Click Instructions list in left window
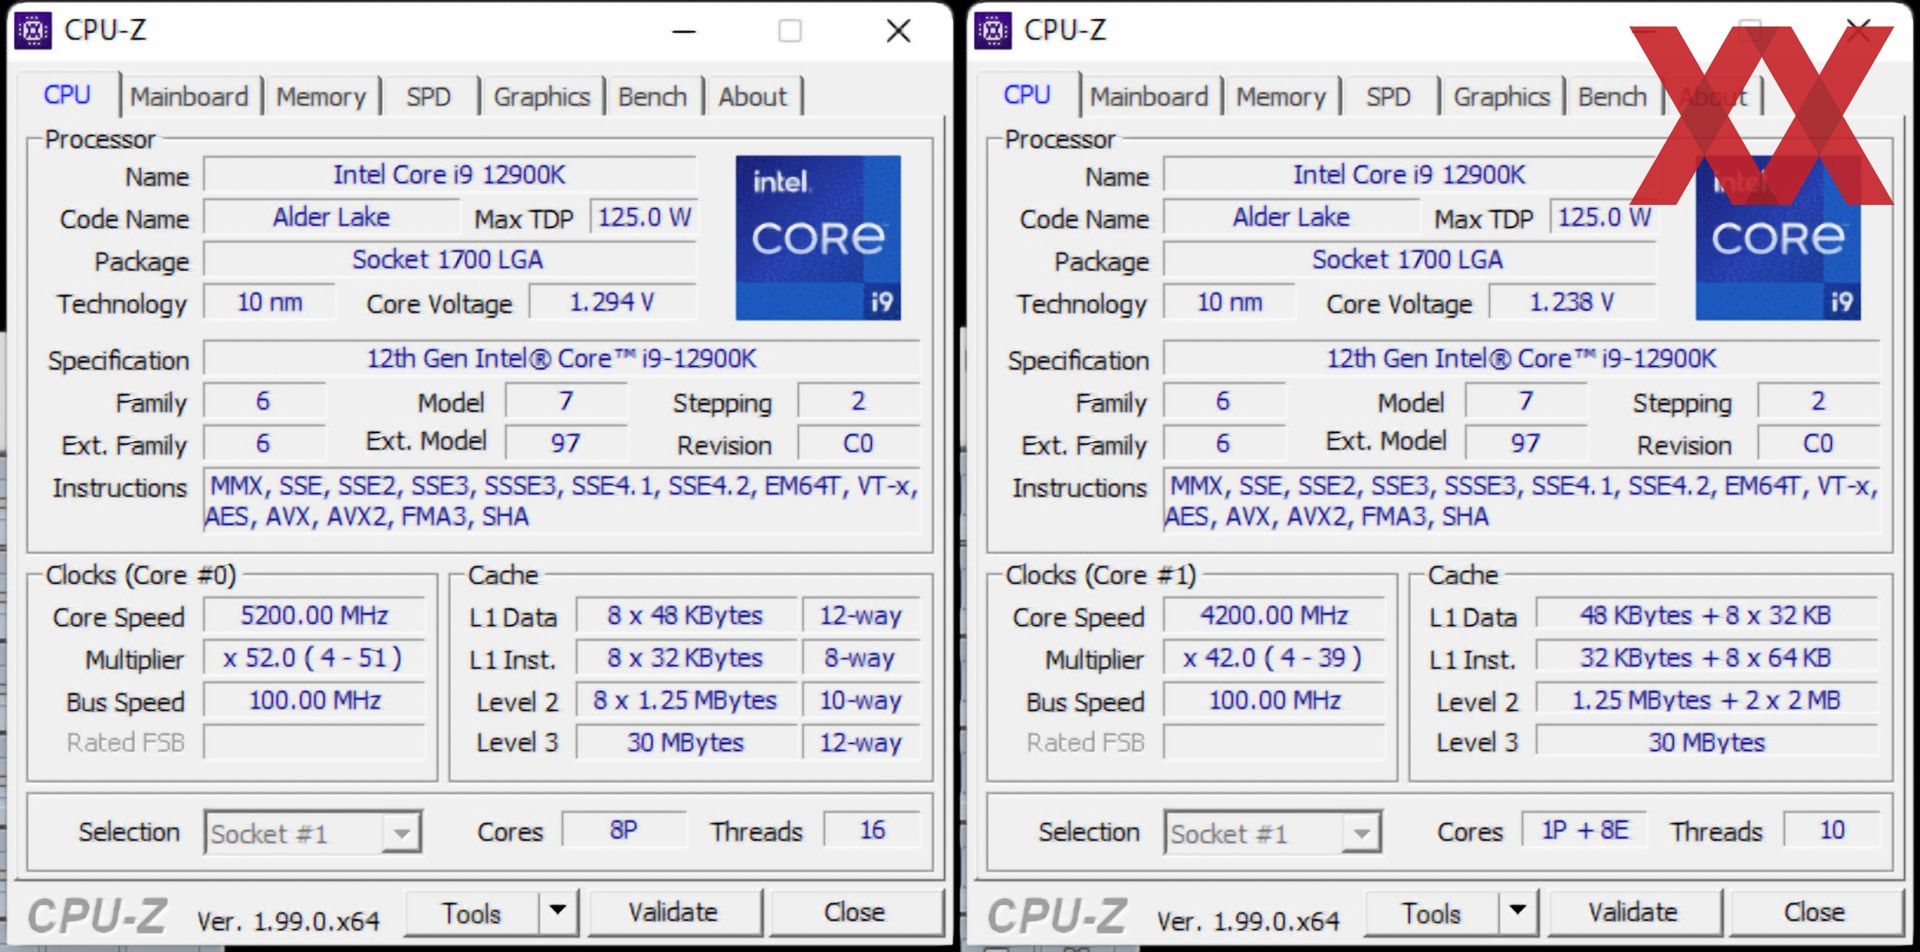Screen dimensions: 1920x952 click(562, 501)
